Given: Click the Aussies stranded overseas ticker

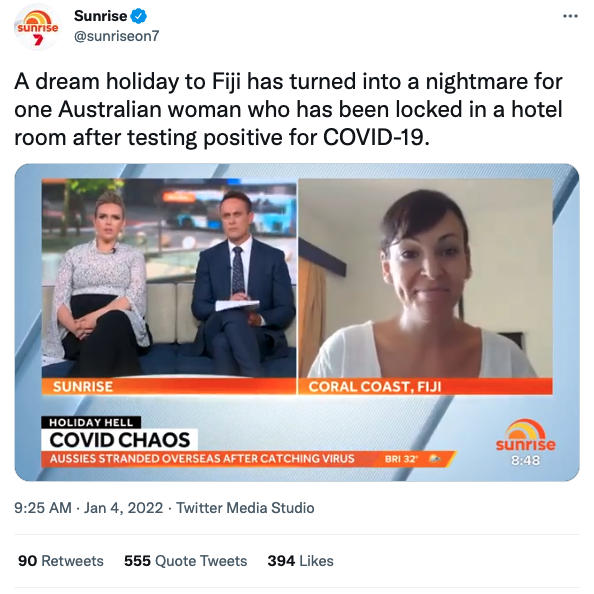Looking at the screenshot, I should (x=202, y=459).
